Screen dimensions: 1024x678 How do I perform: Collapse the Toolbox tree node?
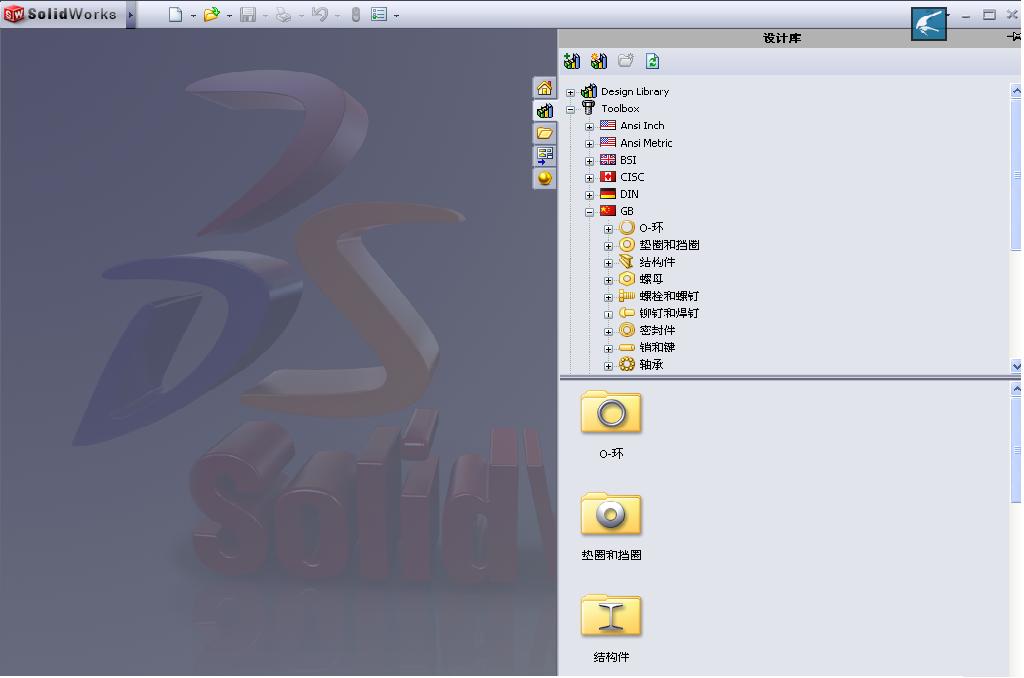tap(571, 109)
